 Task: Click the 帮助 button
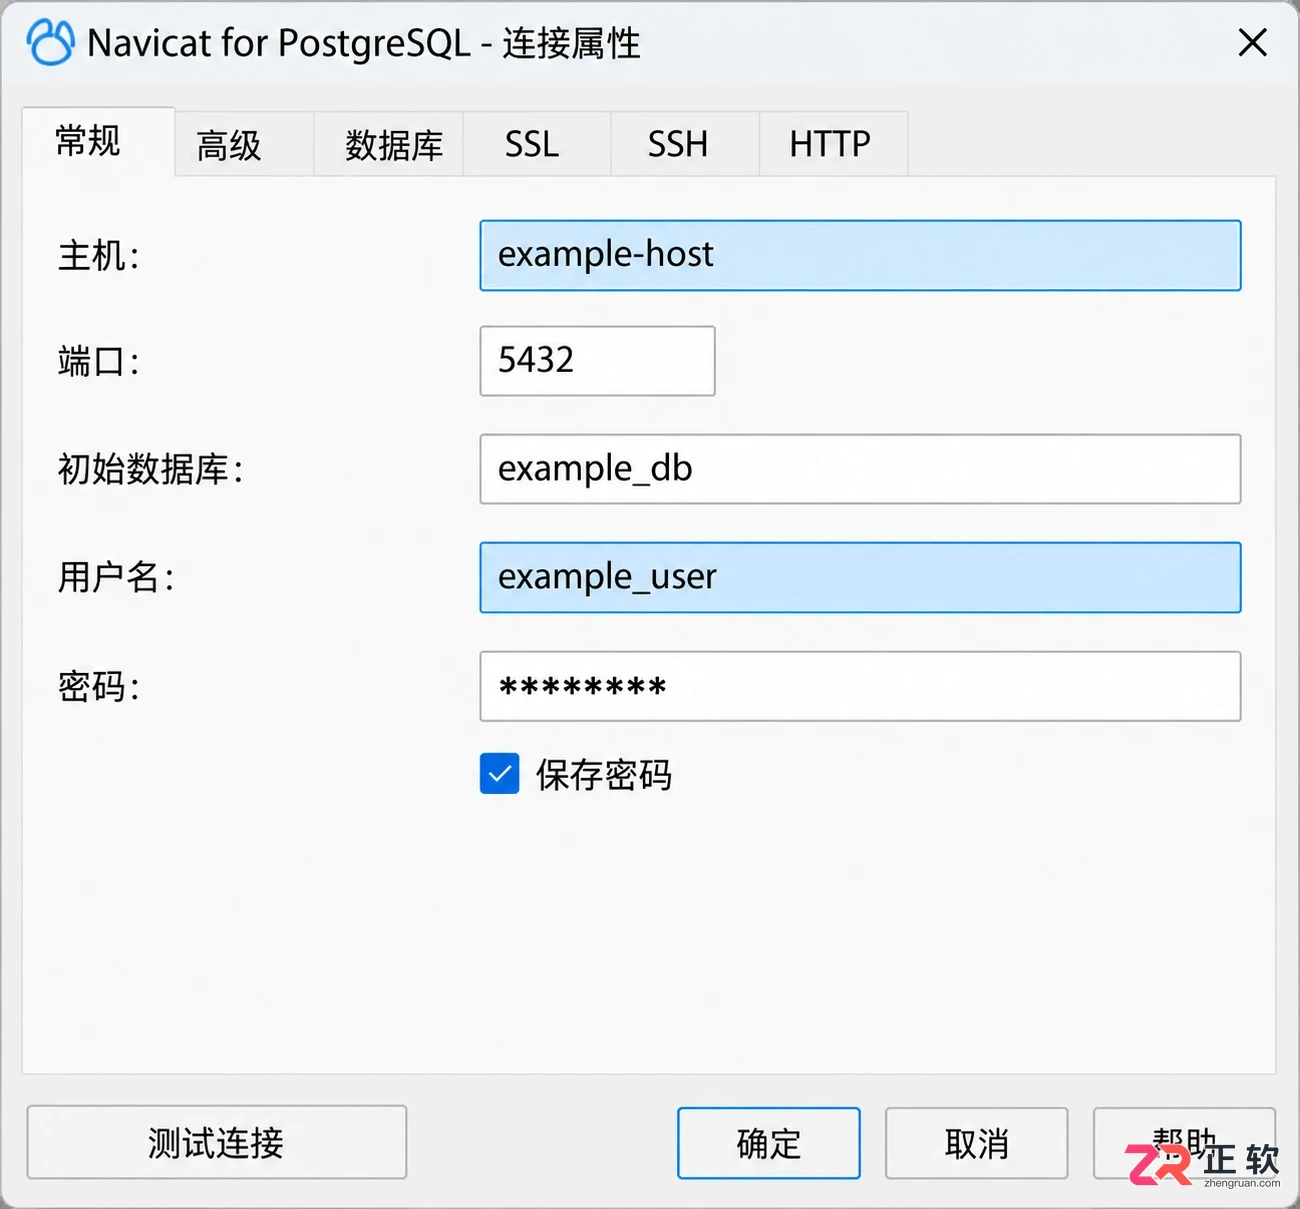tap(1184, 1143)
